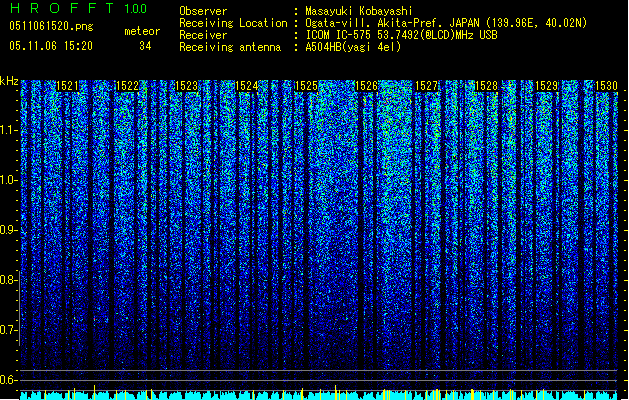The height and width of the screenshot is (400, 629).
Task: Click the 1524 time marker
Action: pos(247,86)
